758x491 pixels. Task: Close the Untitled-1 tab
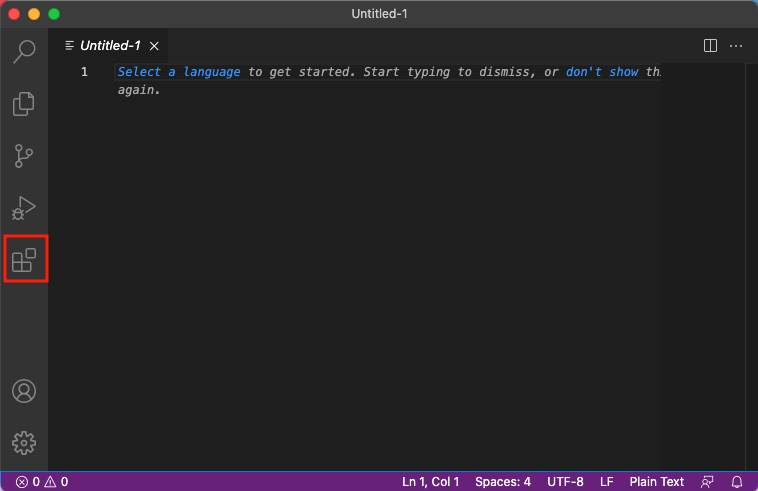[x=154, y=45]
